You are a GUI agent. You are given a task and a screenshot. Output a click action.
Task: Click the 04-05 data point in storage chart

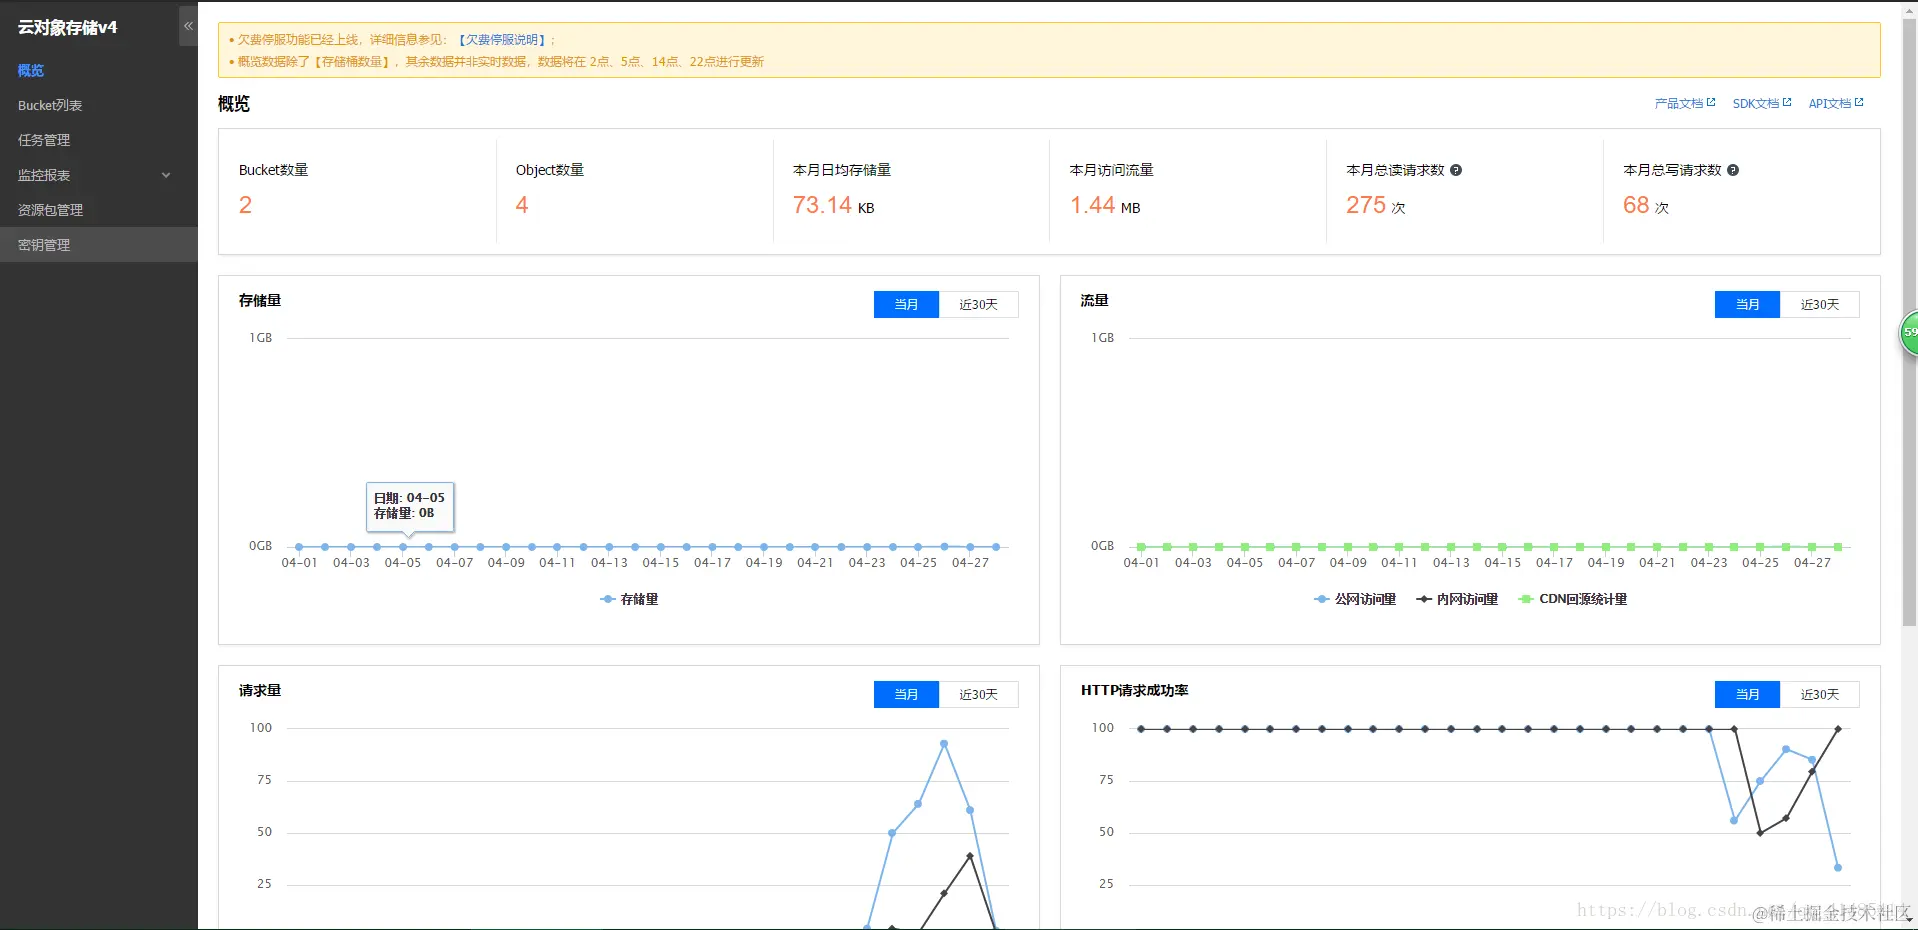(x=403, y=547)
